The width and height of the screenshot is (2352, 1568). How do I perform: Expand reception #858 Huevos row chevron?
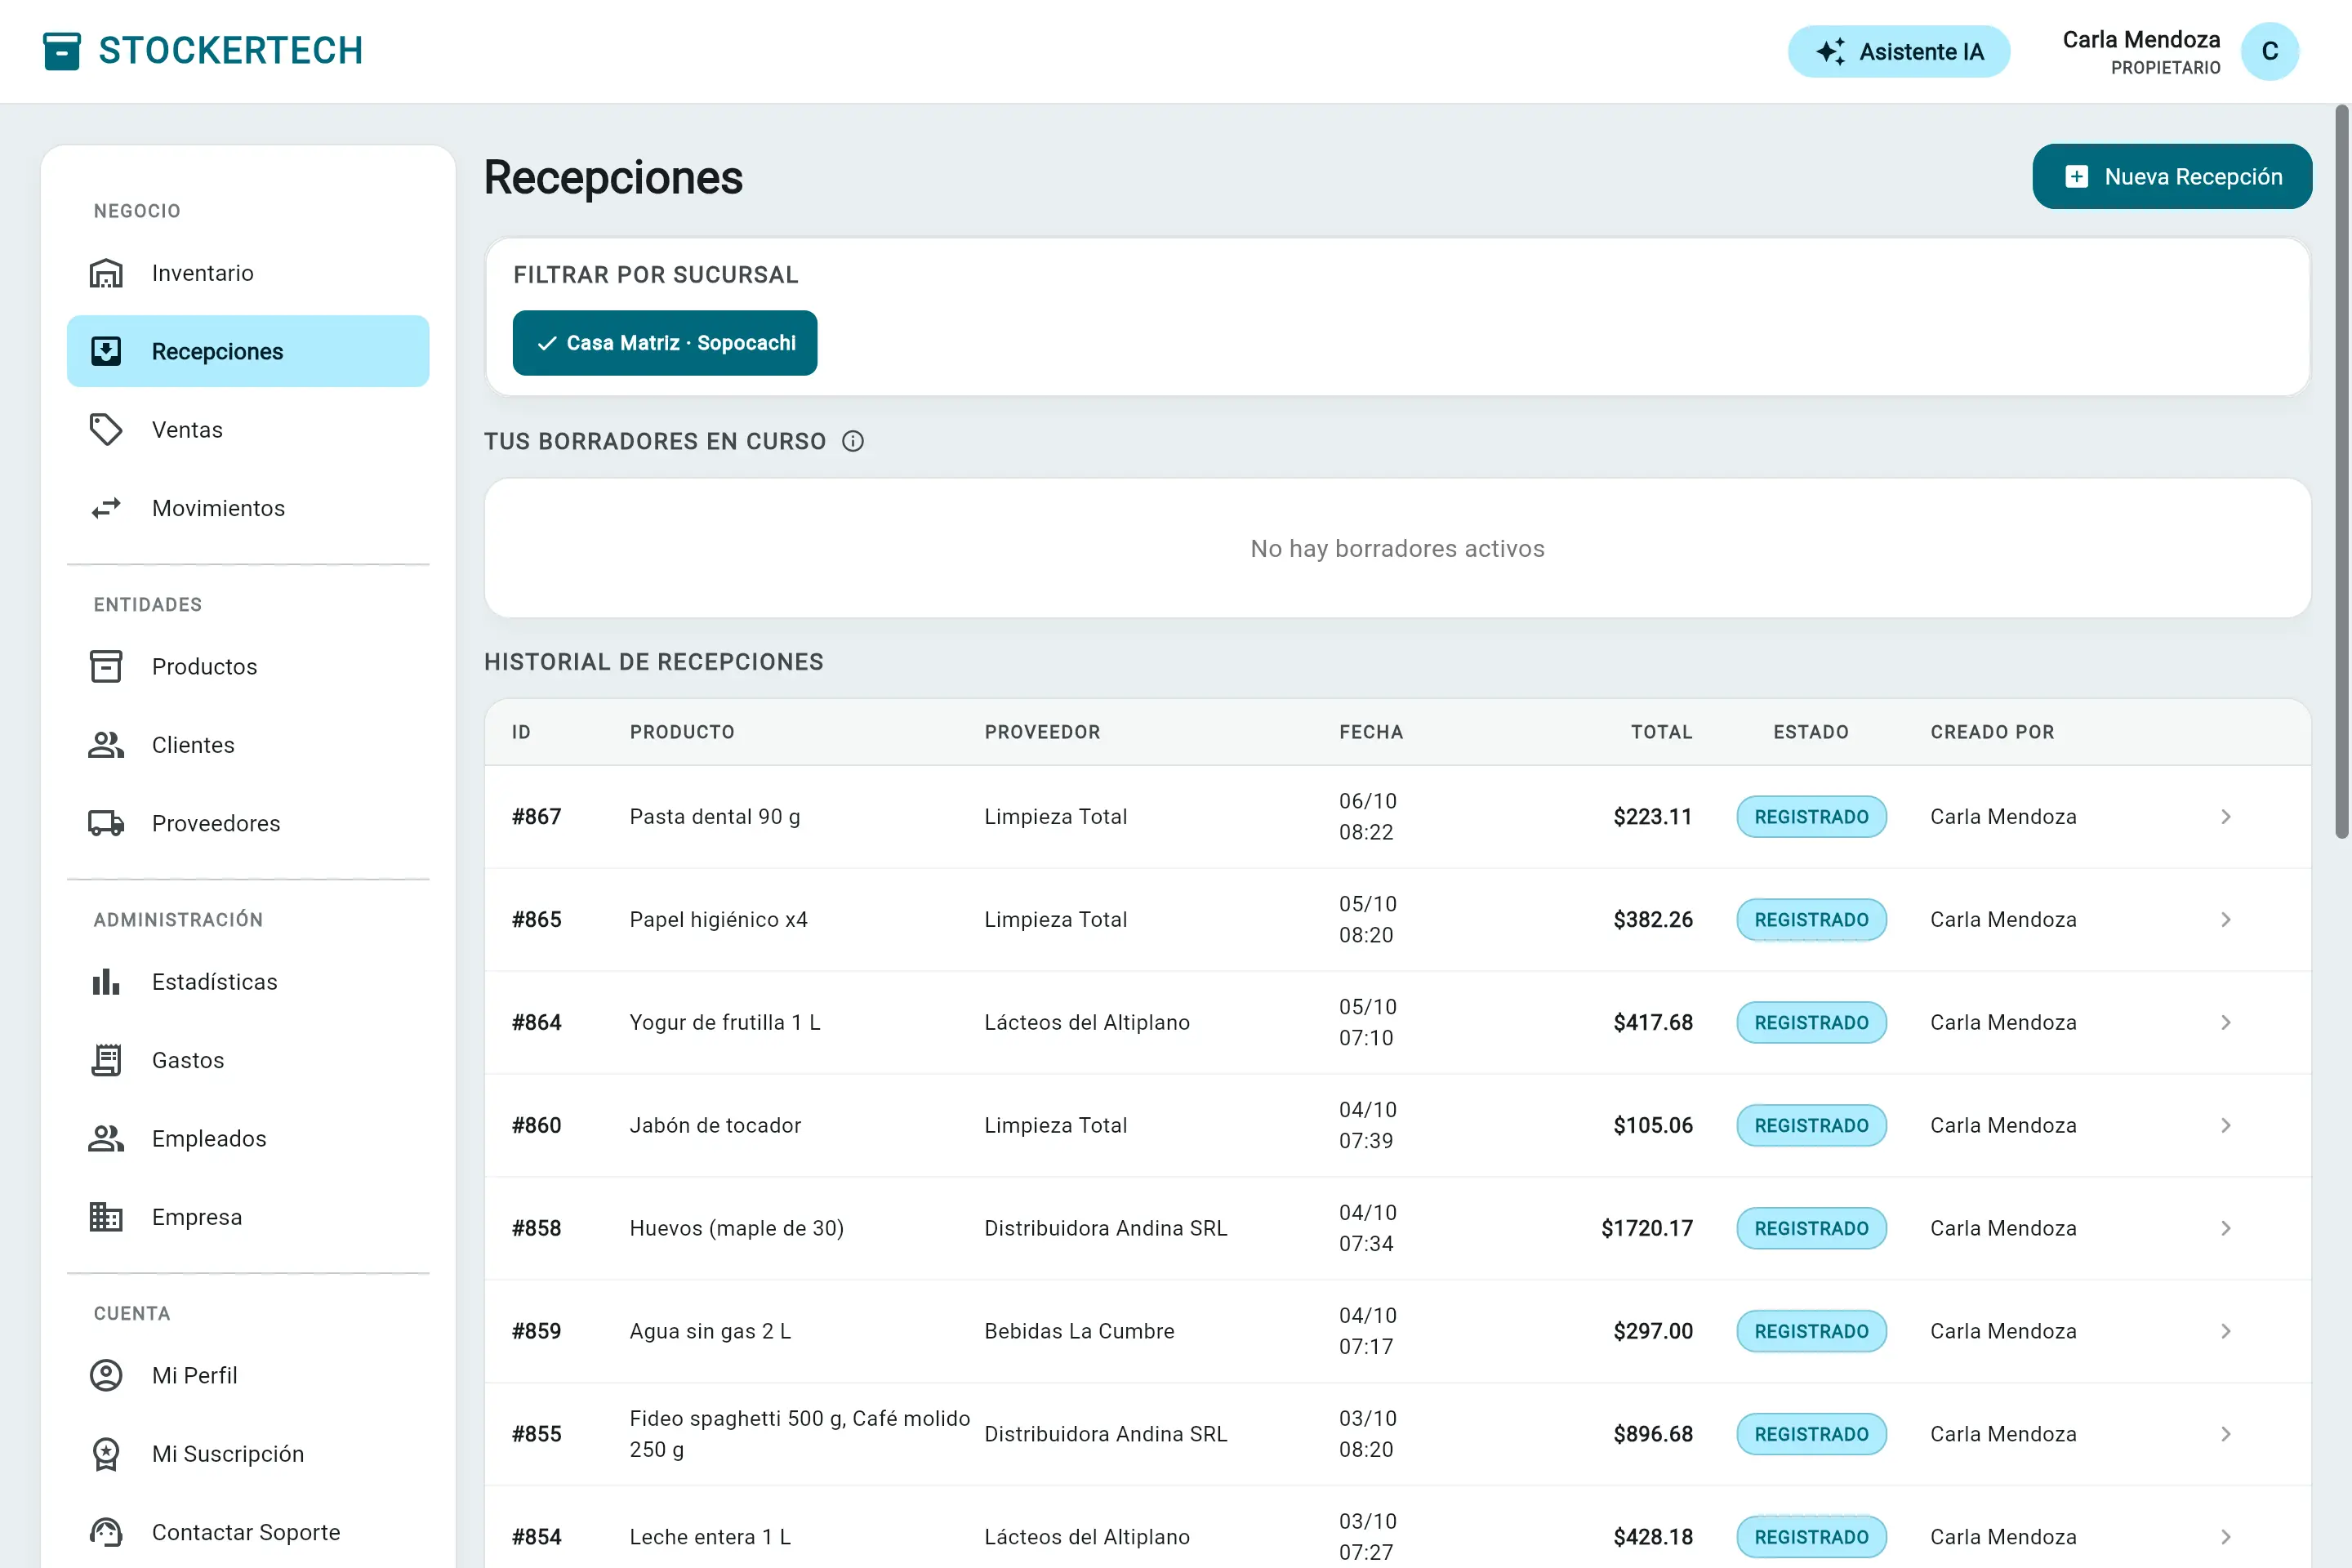(2225, 1228)
